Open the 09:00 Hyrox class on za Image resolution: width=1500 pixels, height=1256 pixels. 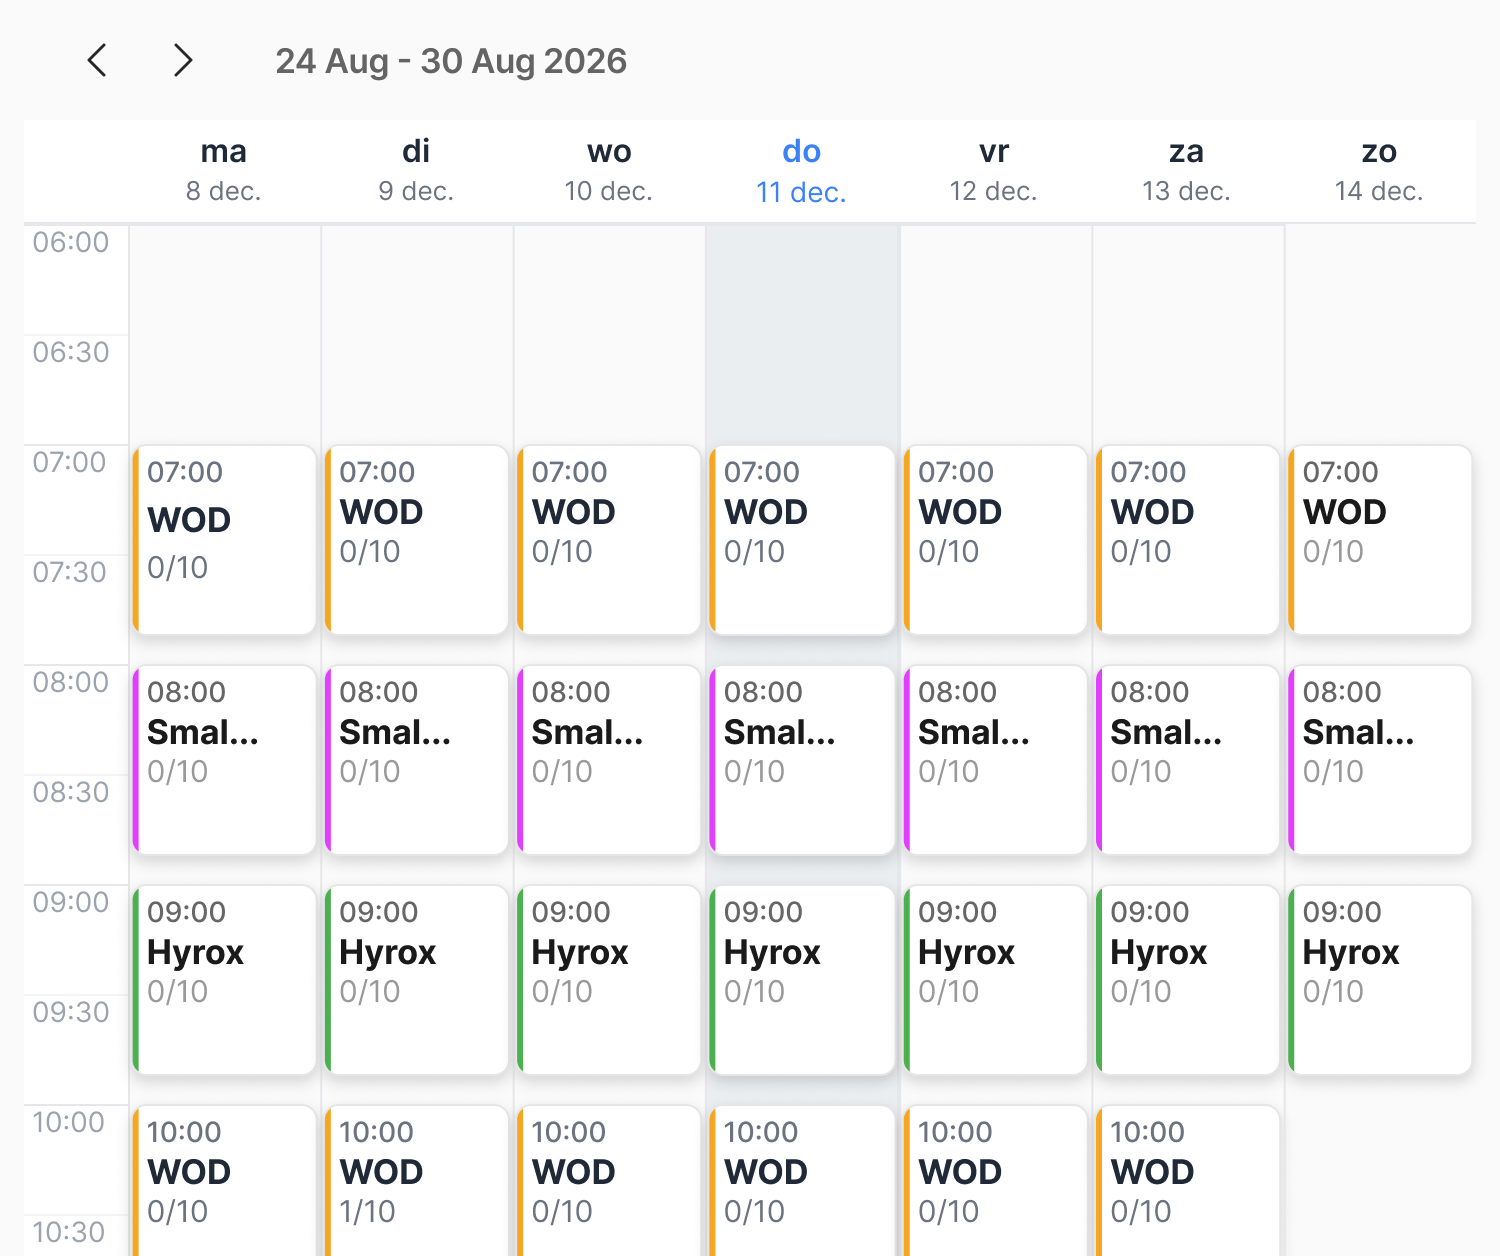[1187, 980]
